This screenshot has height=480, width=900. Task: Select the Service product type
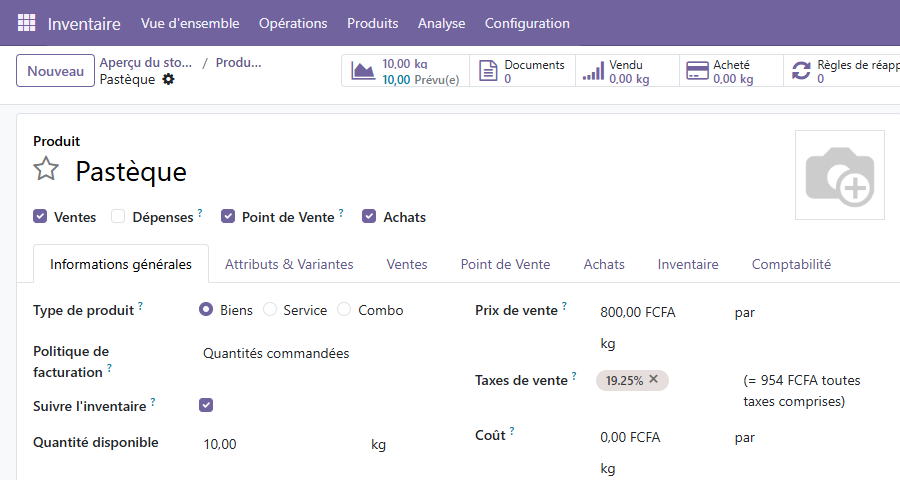pyautogui.click(x=270, y=309)
